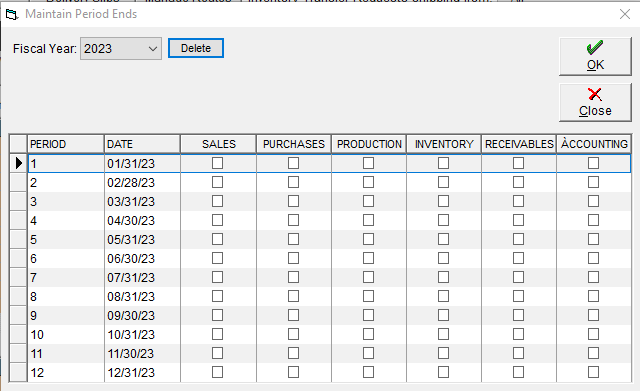The width and height of the screenshot is (640, 391).
Task: Click the Delete button
Action: [196, 48]
